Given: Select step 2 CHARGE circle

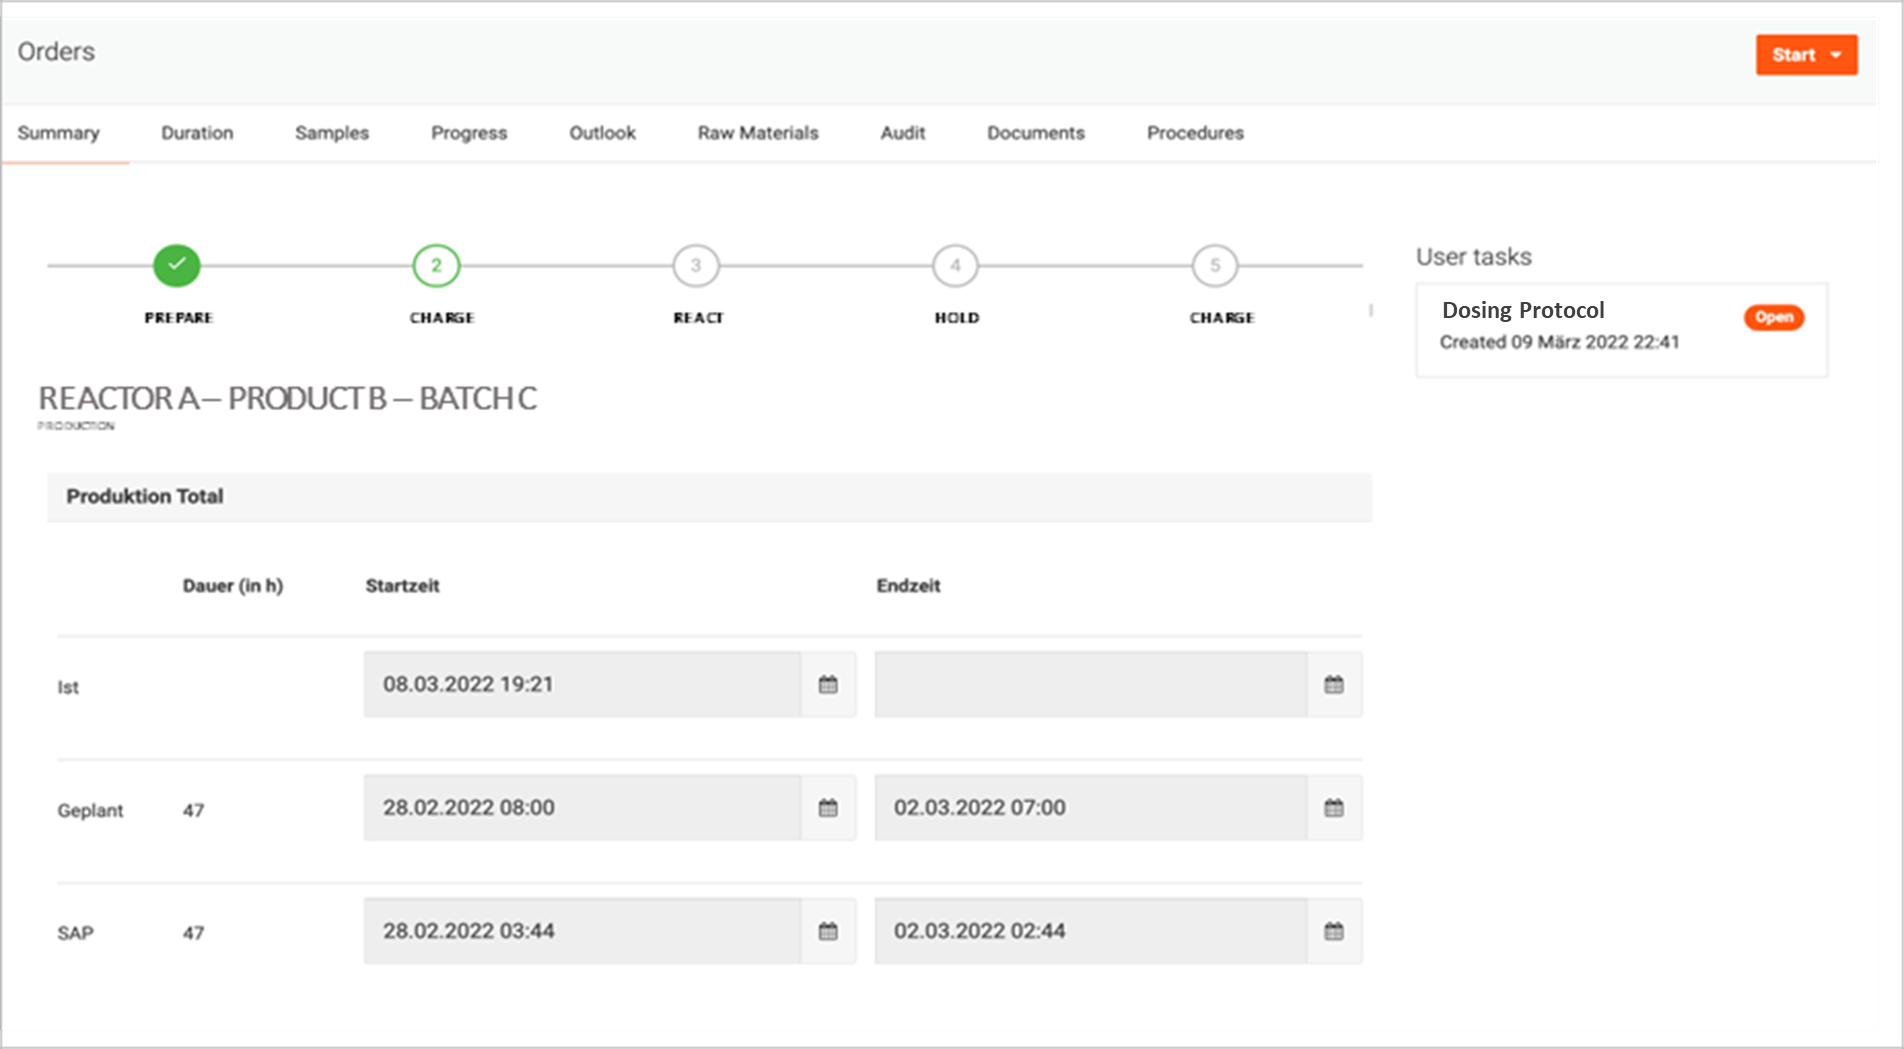Looking at the screenshot, I should point(436,266).
